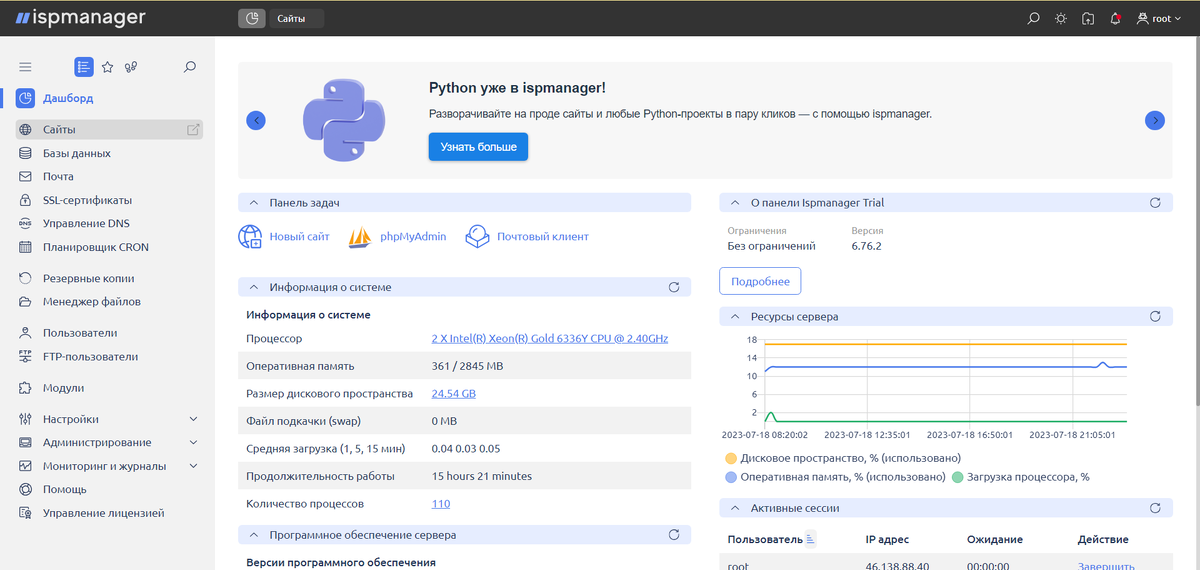Collapse the Информация о системе section
Image resolution: width=1200 pixels, height=570 pixels.
point(254,287)
